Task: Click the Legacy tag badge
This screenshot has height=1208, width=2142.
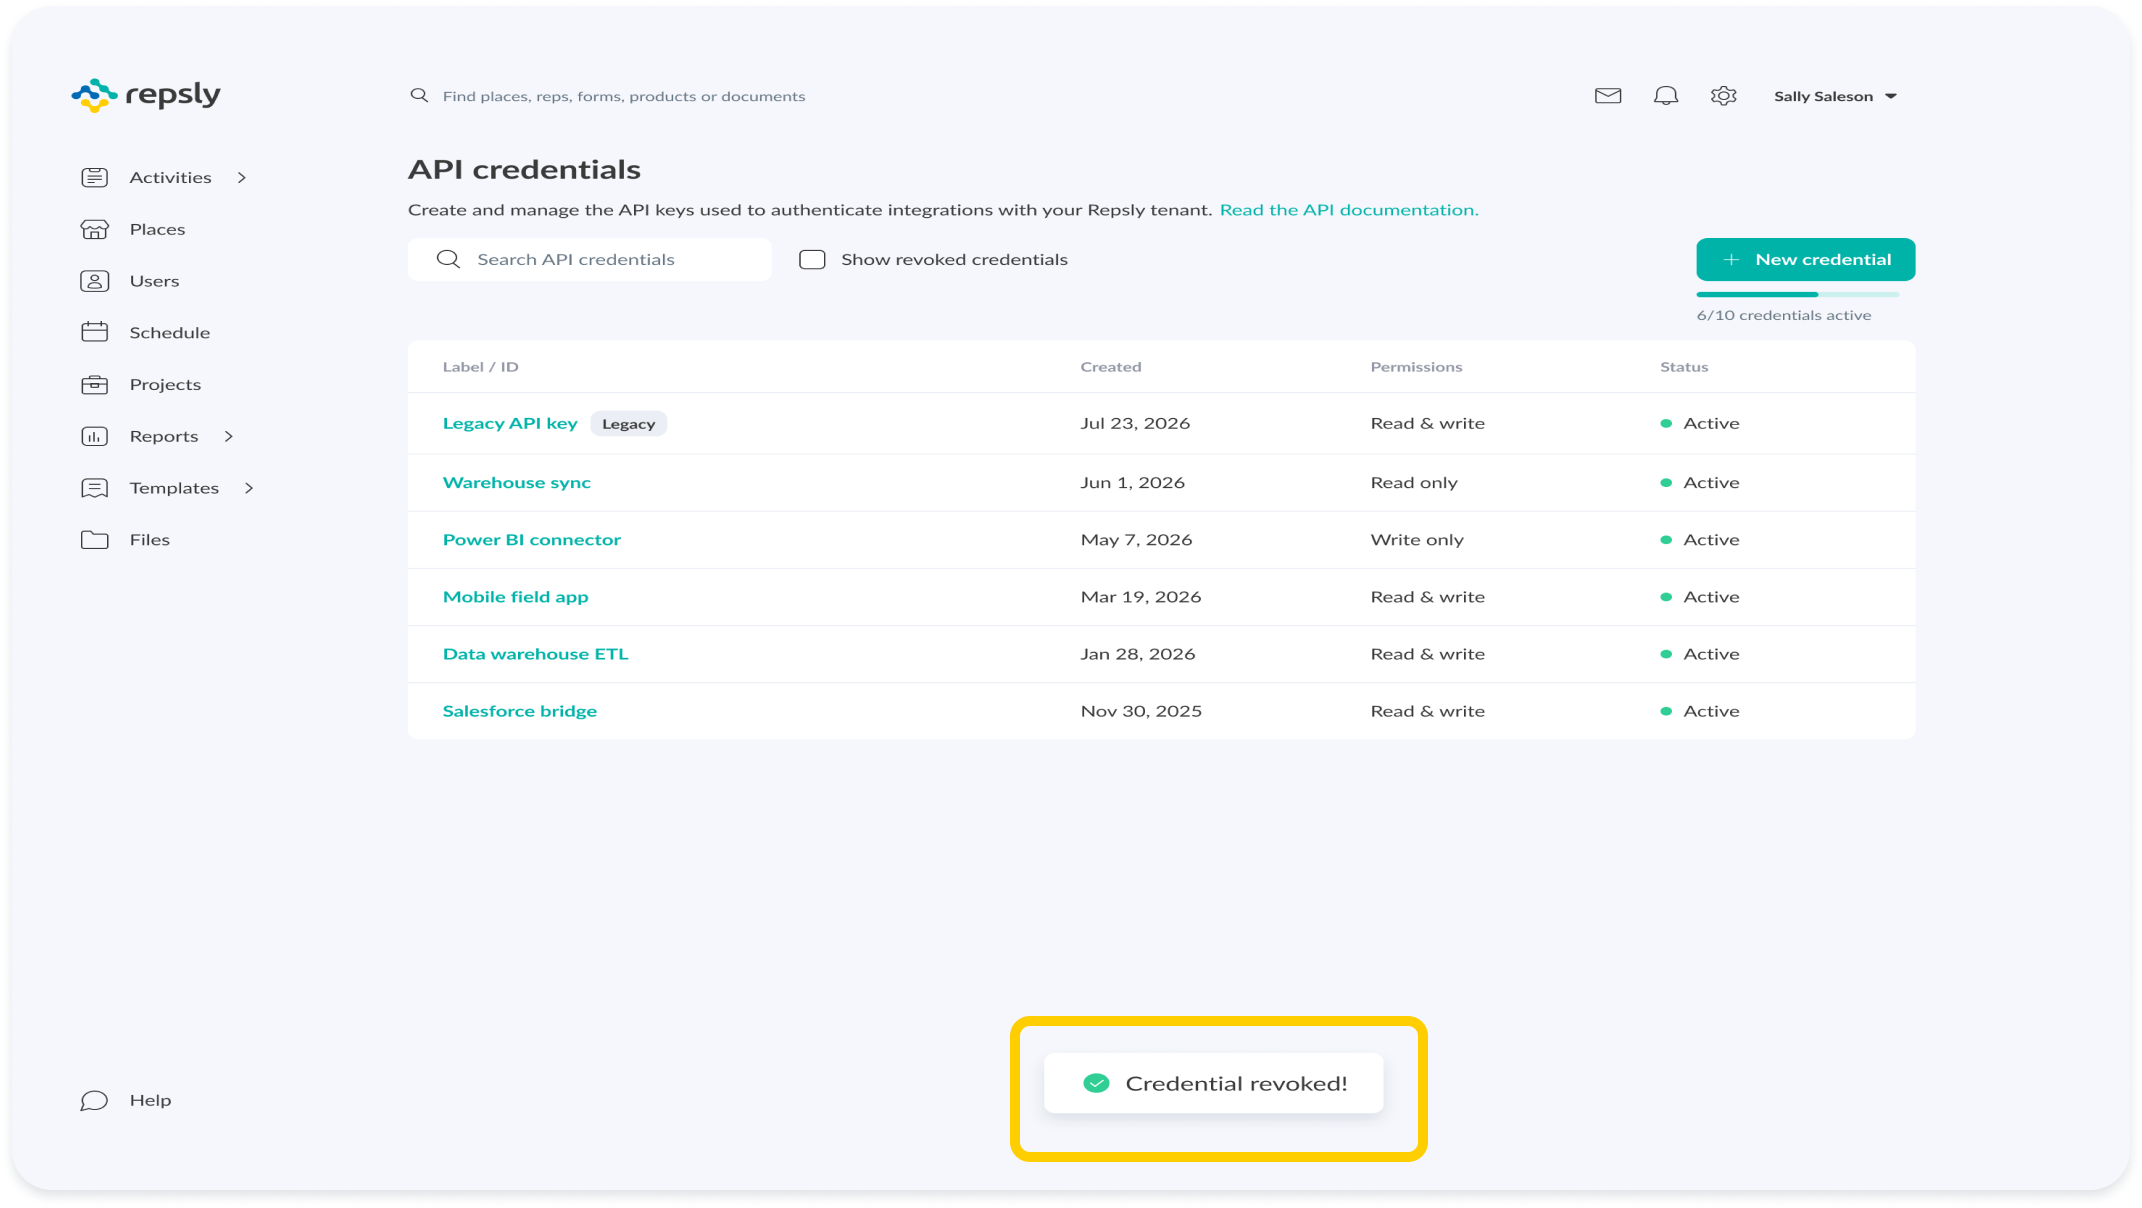Action: [628, 424]
